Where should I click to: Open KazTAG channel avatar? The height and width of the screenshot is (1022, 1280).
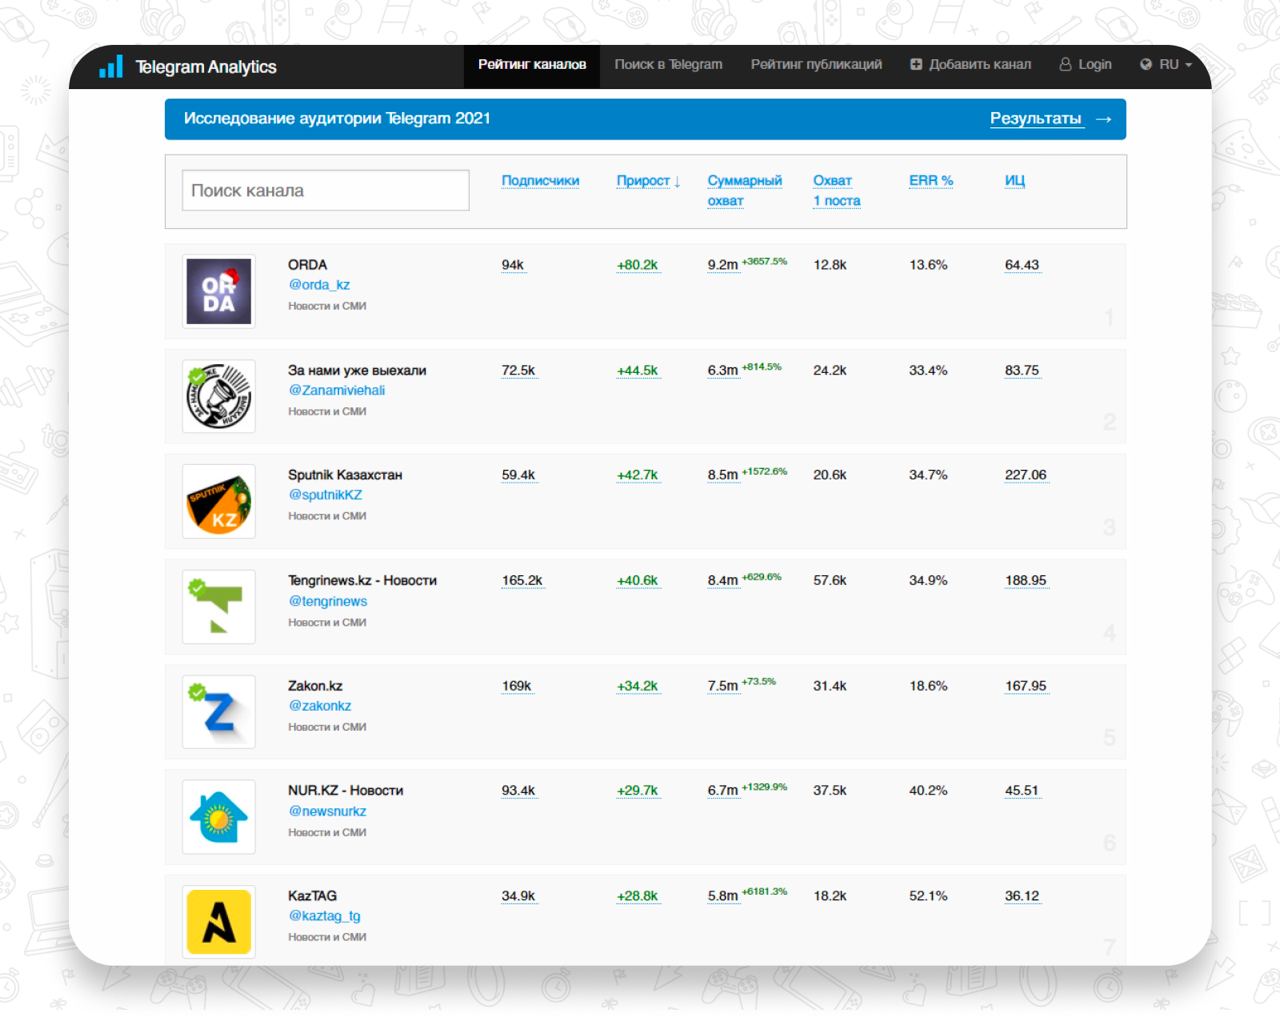(x=219, y=922)
